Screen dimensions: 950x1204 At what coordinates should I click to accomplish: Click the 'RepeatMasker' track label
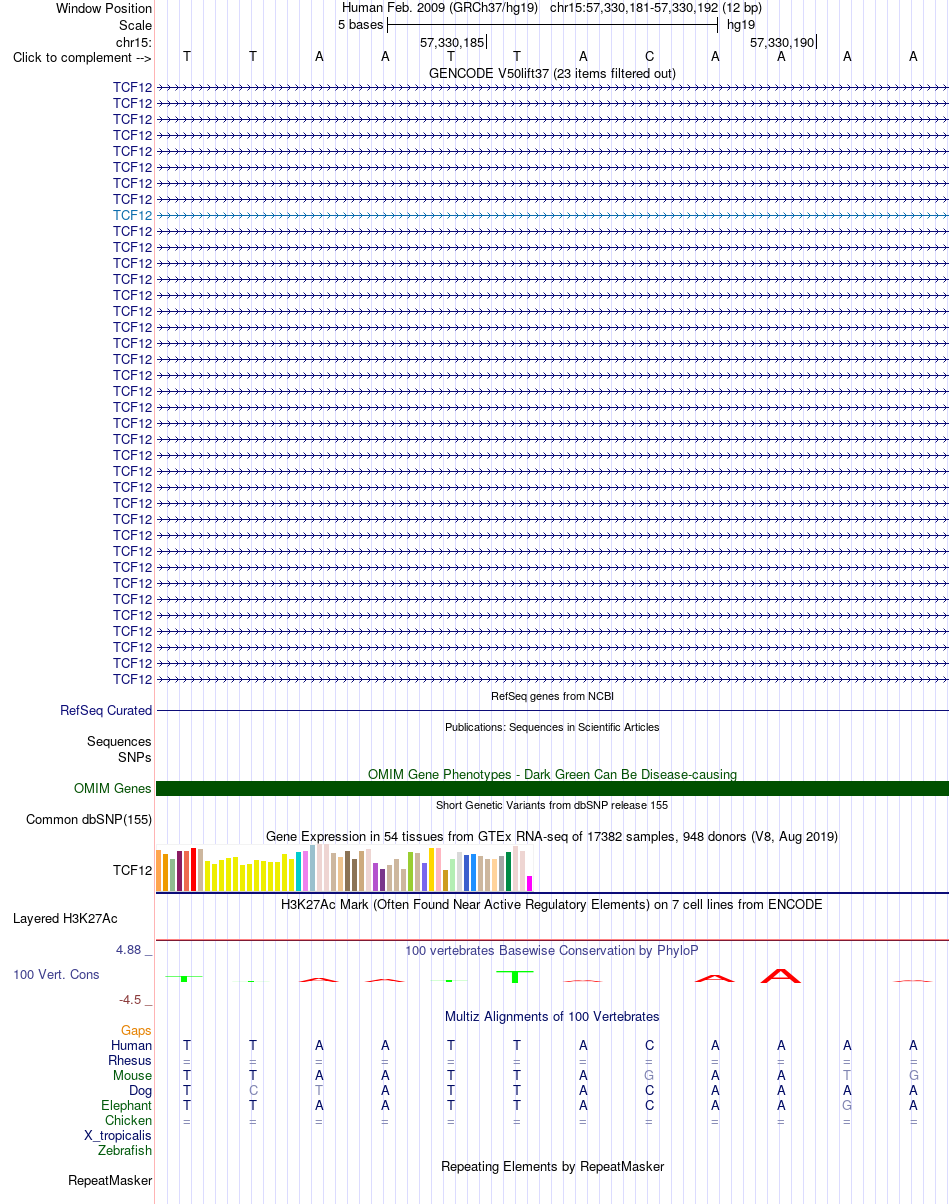(110, 1181)
